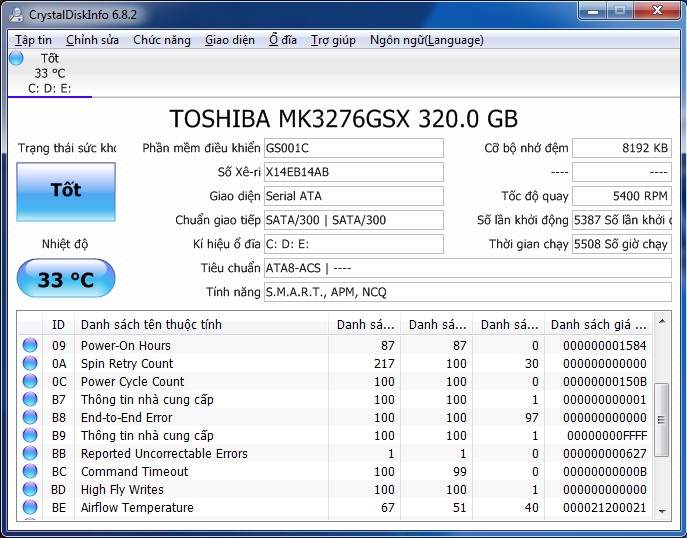Click the status orb for Spin Retry Count

click(30, 363)
